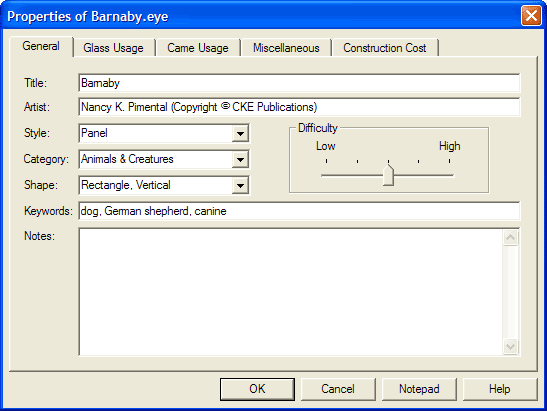
Task: Open the Construction Cost tab
Action: click(x=385, y=48)
